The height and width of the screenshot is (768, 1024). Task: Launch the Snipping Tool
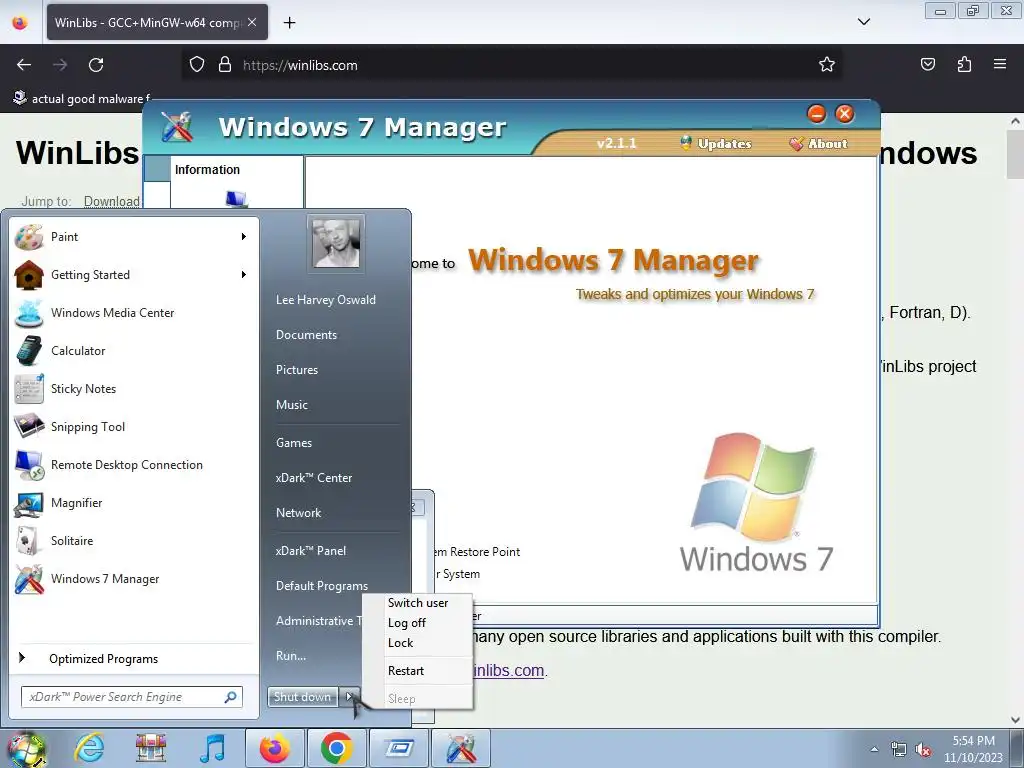(134, 426)
